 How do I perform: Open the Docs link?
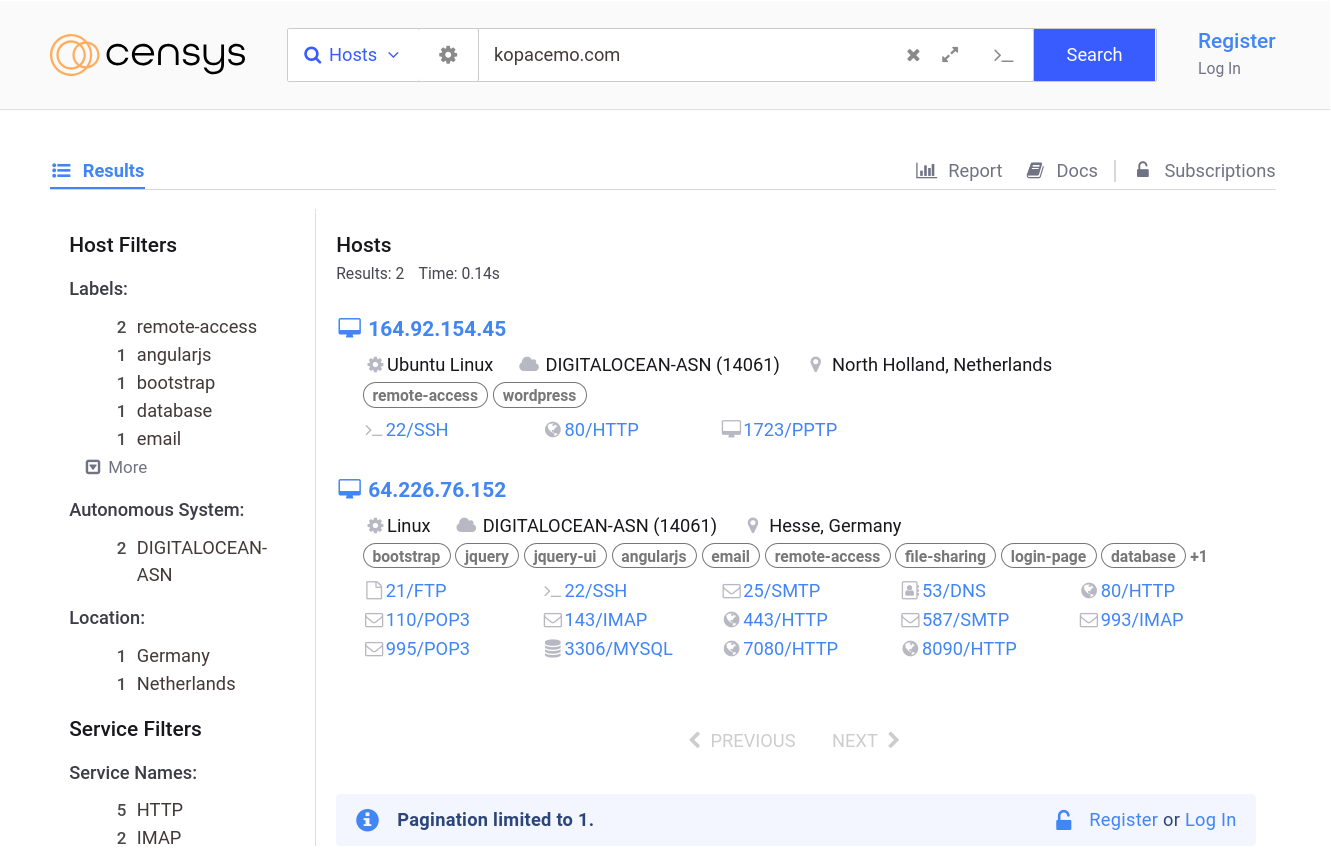1062,170
